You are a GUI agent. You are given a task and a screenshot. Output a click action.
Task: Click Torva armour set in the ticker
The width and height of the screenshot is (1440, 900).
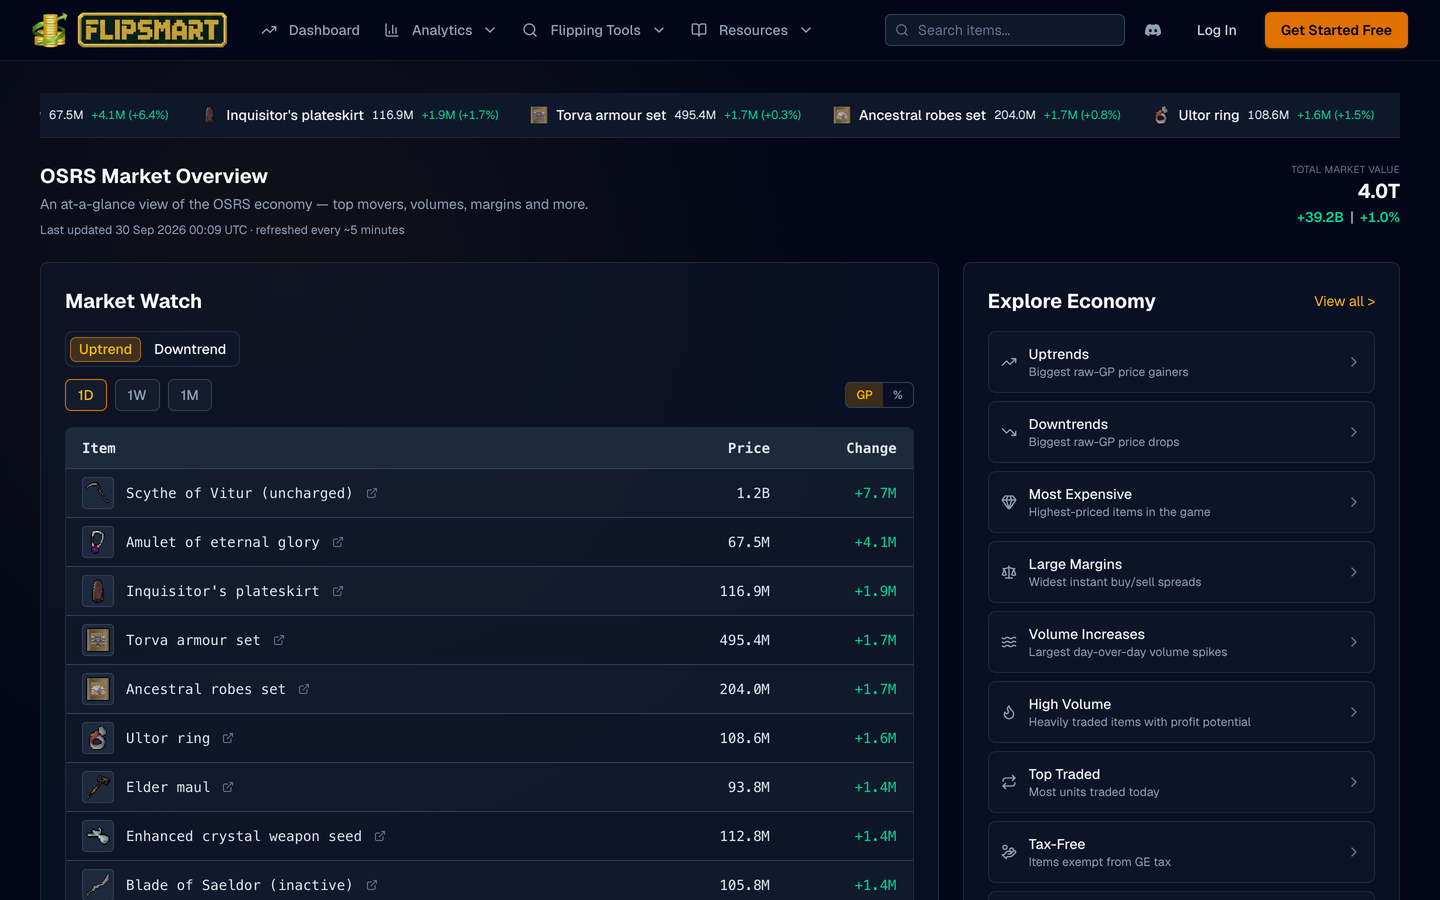(x=611, y=115)
